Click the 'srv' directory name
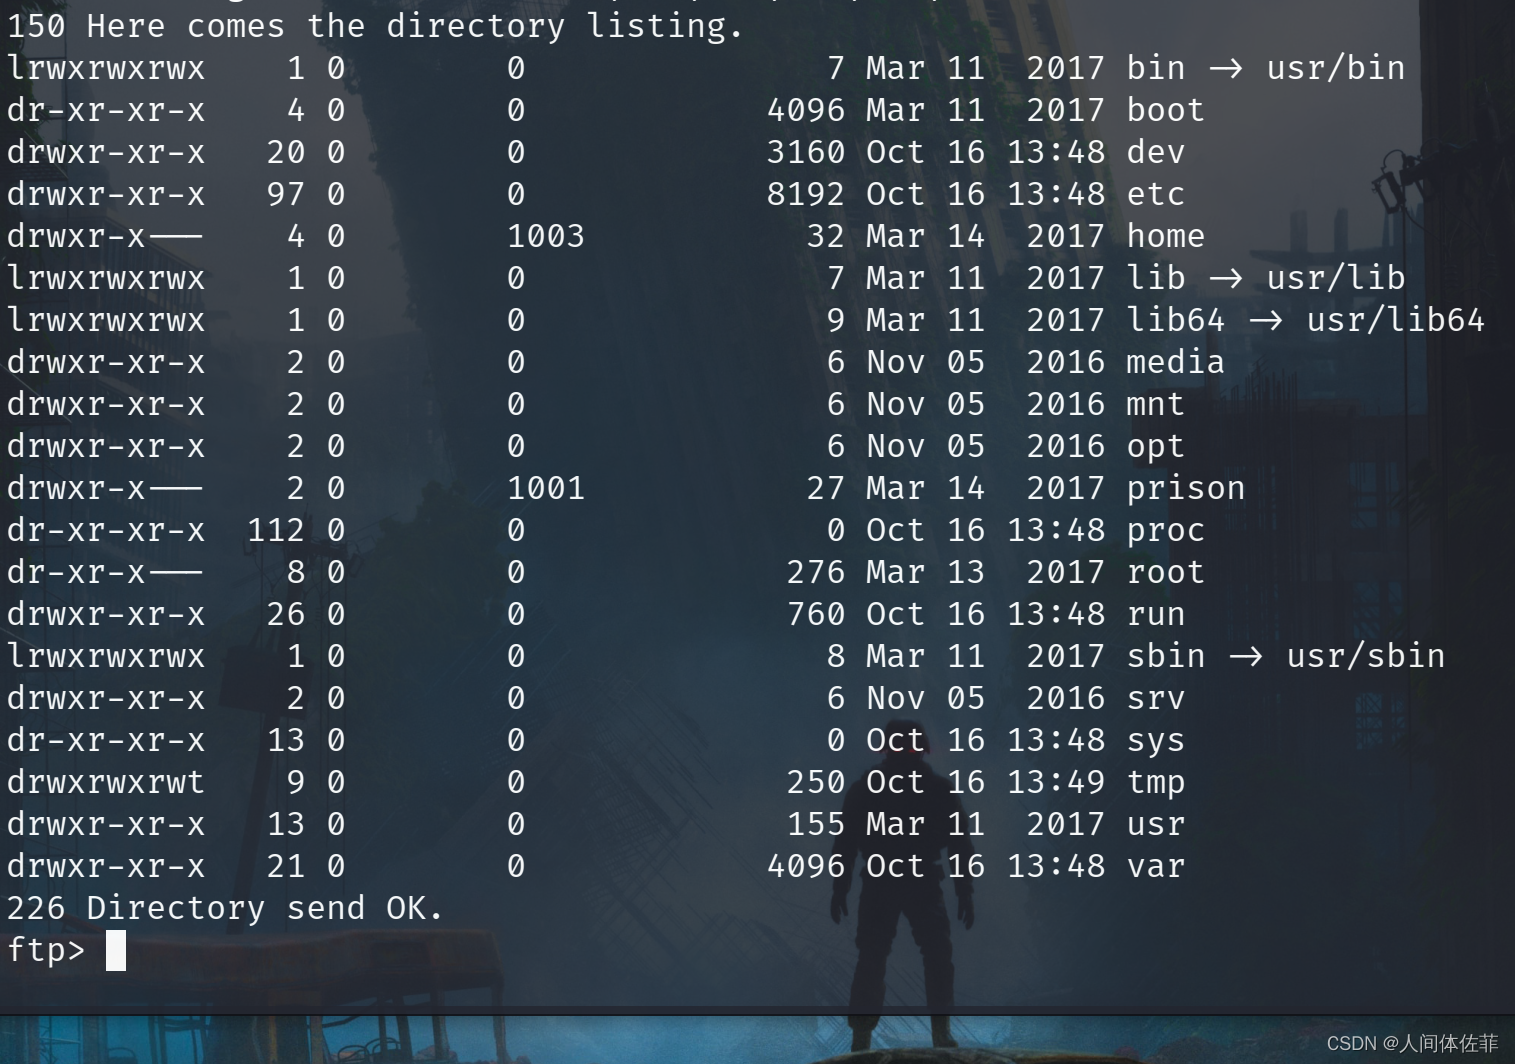 tap(1155, 698)
